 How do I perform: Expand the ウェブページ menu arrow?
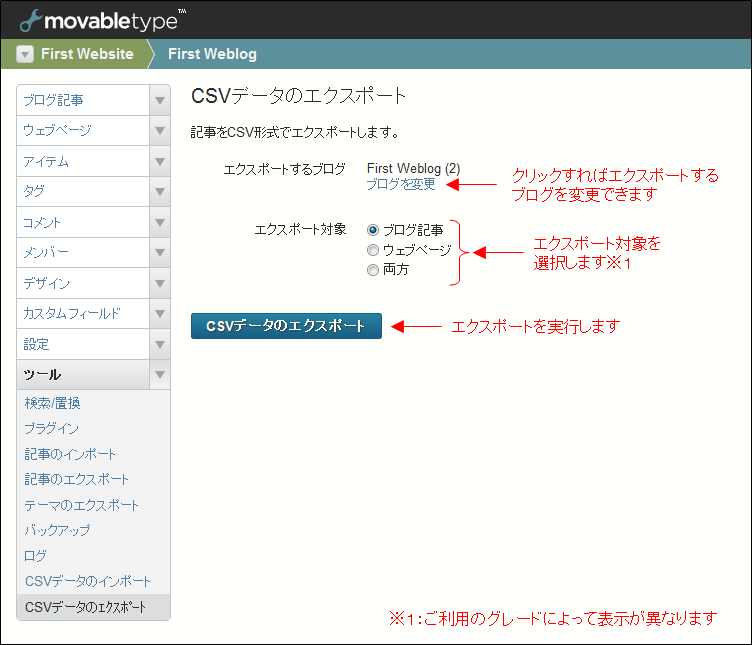tap(160, 130)
